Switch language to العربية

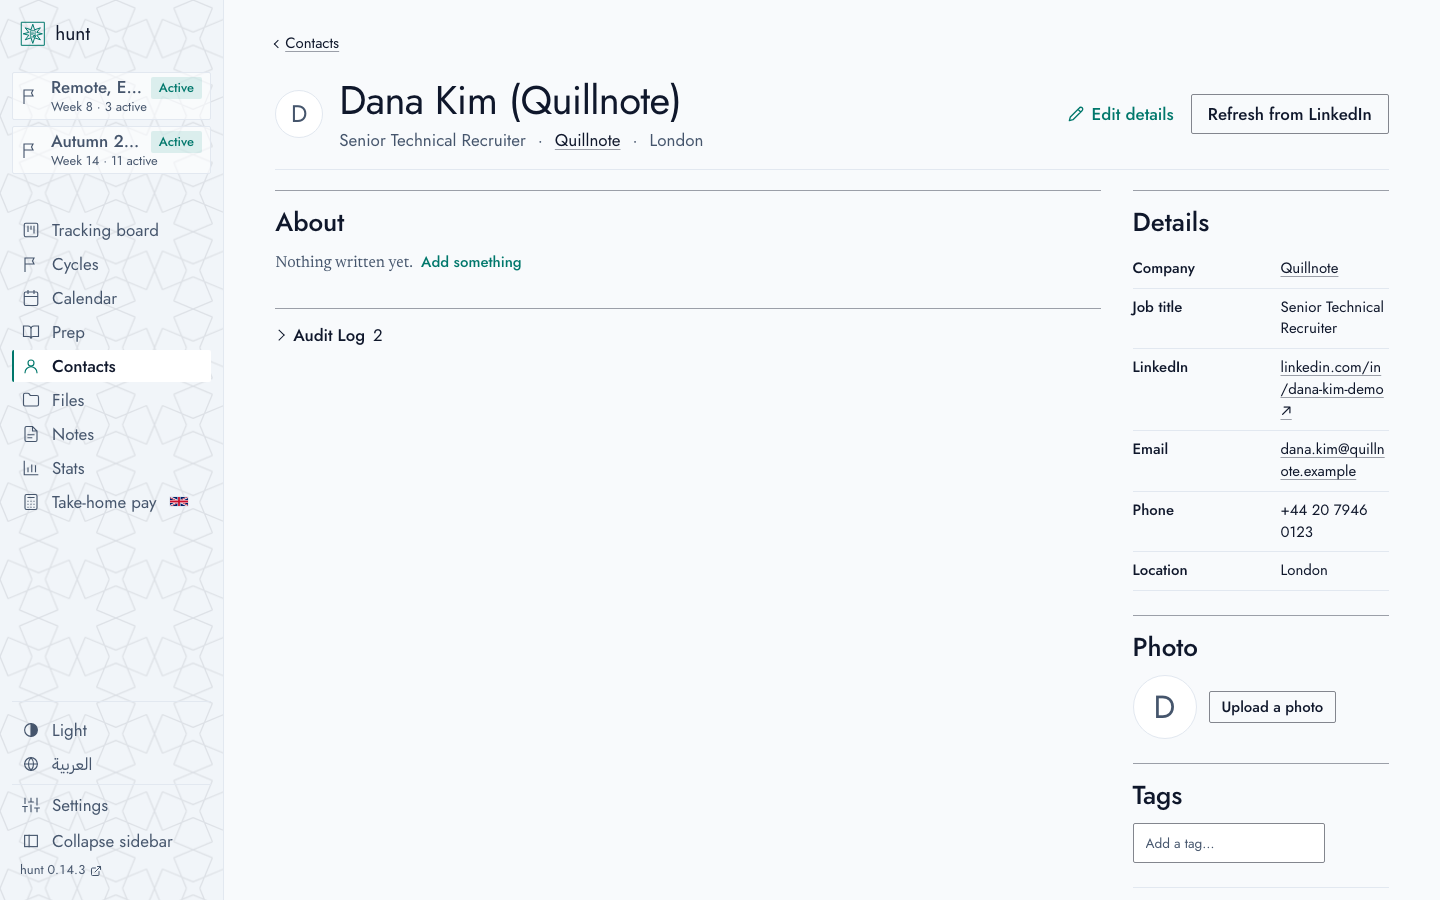point(112,764)
